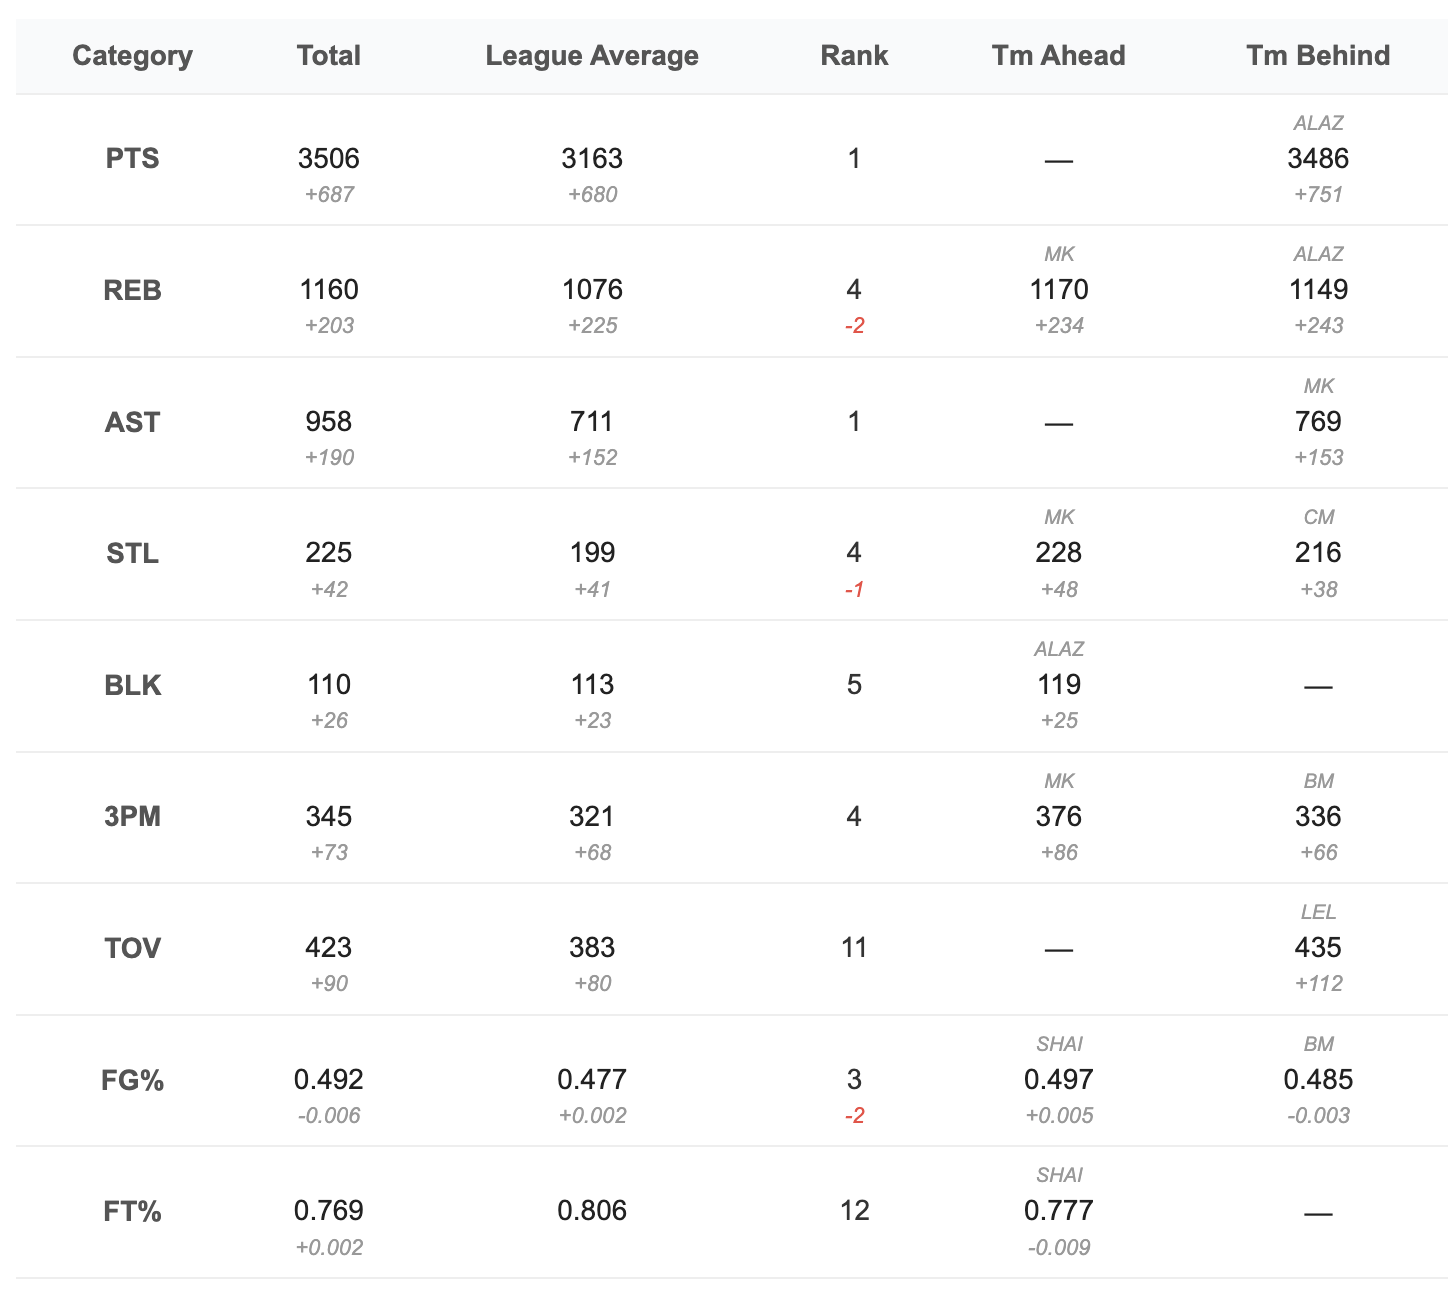The image size is (1448, 1300).
Task: Click the LEL team label in TOV row
Action: [x=1318, y=912]
